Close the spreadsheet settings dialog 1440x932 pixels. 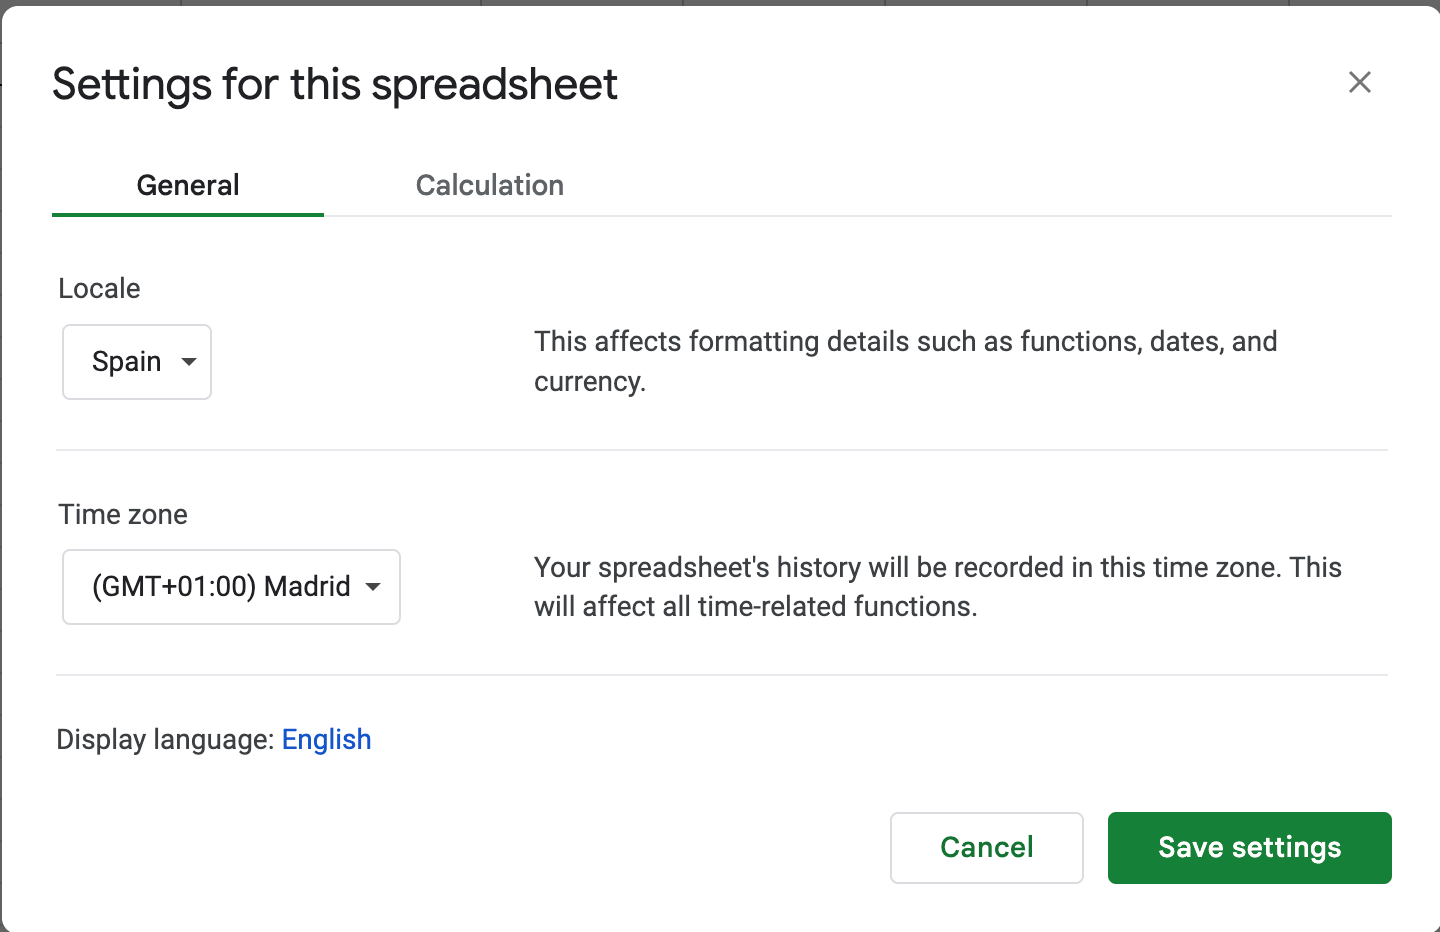1359,82
